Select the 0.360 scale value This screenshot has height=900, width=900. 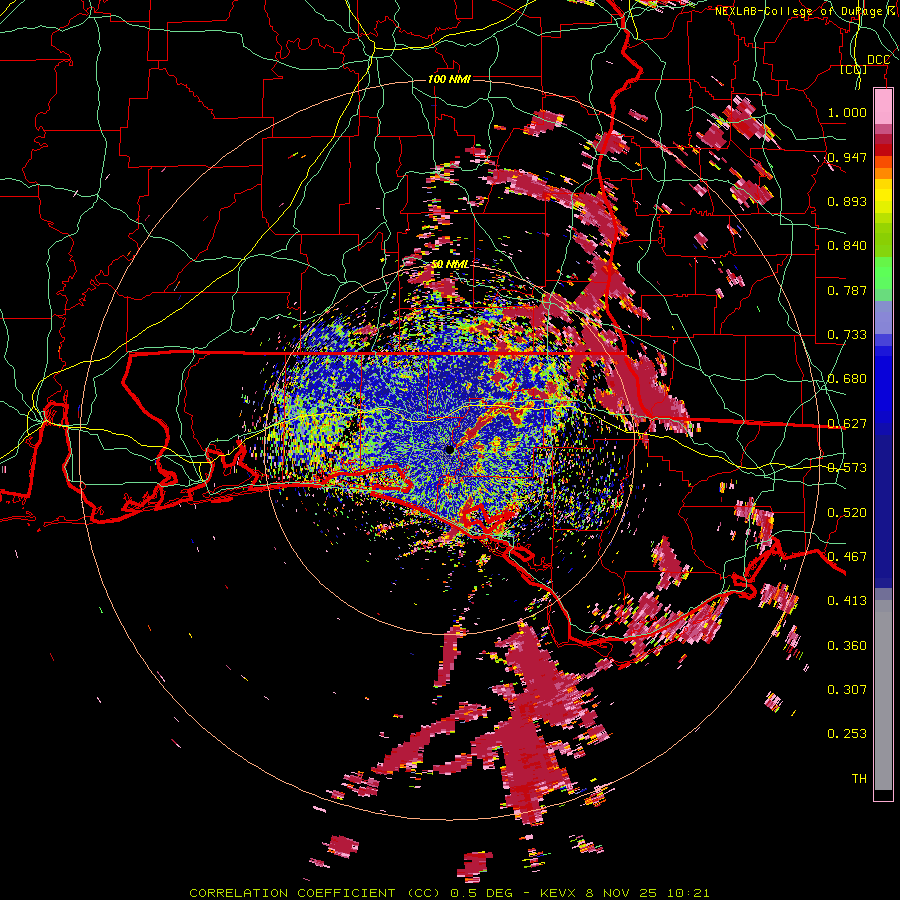(847, 646)
